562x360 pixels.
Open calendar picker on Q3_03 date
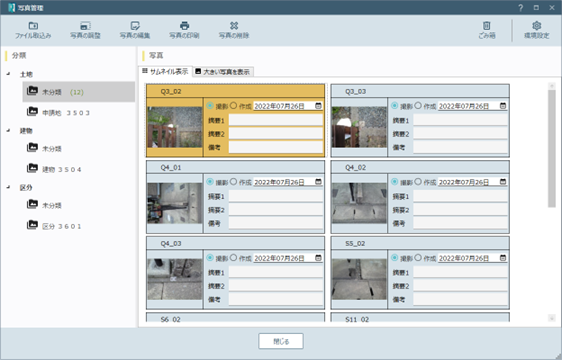[x=503, y=106]
